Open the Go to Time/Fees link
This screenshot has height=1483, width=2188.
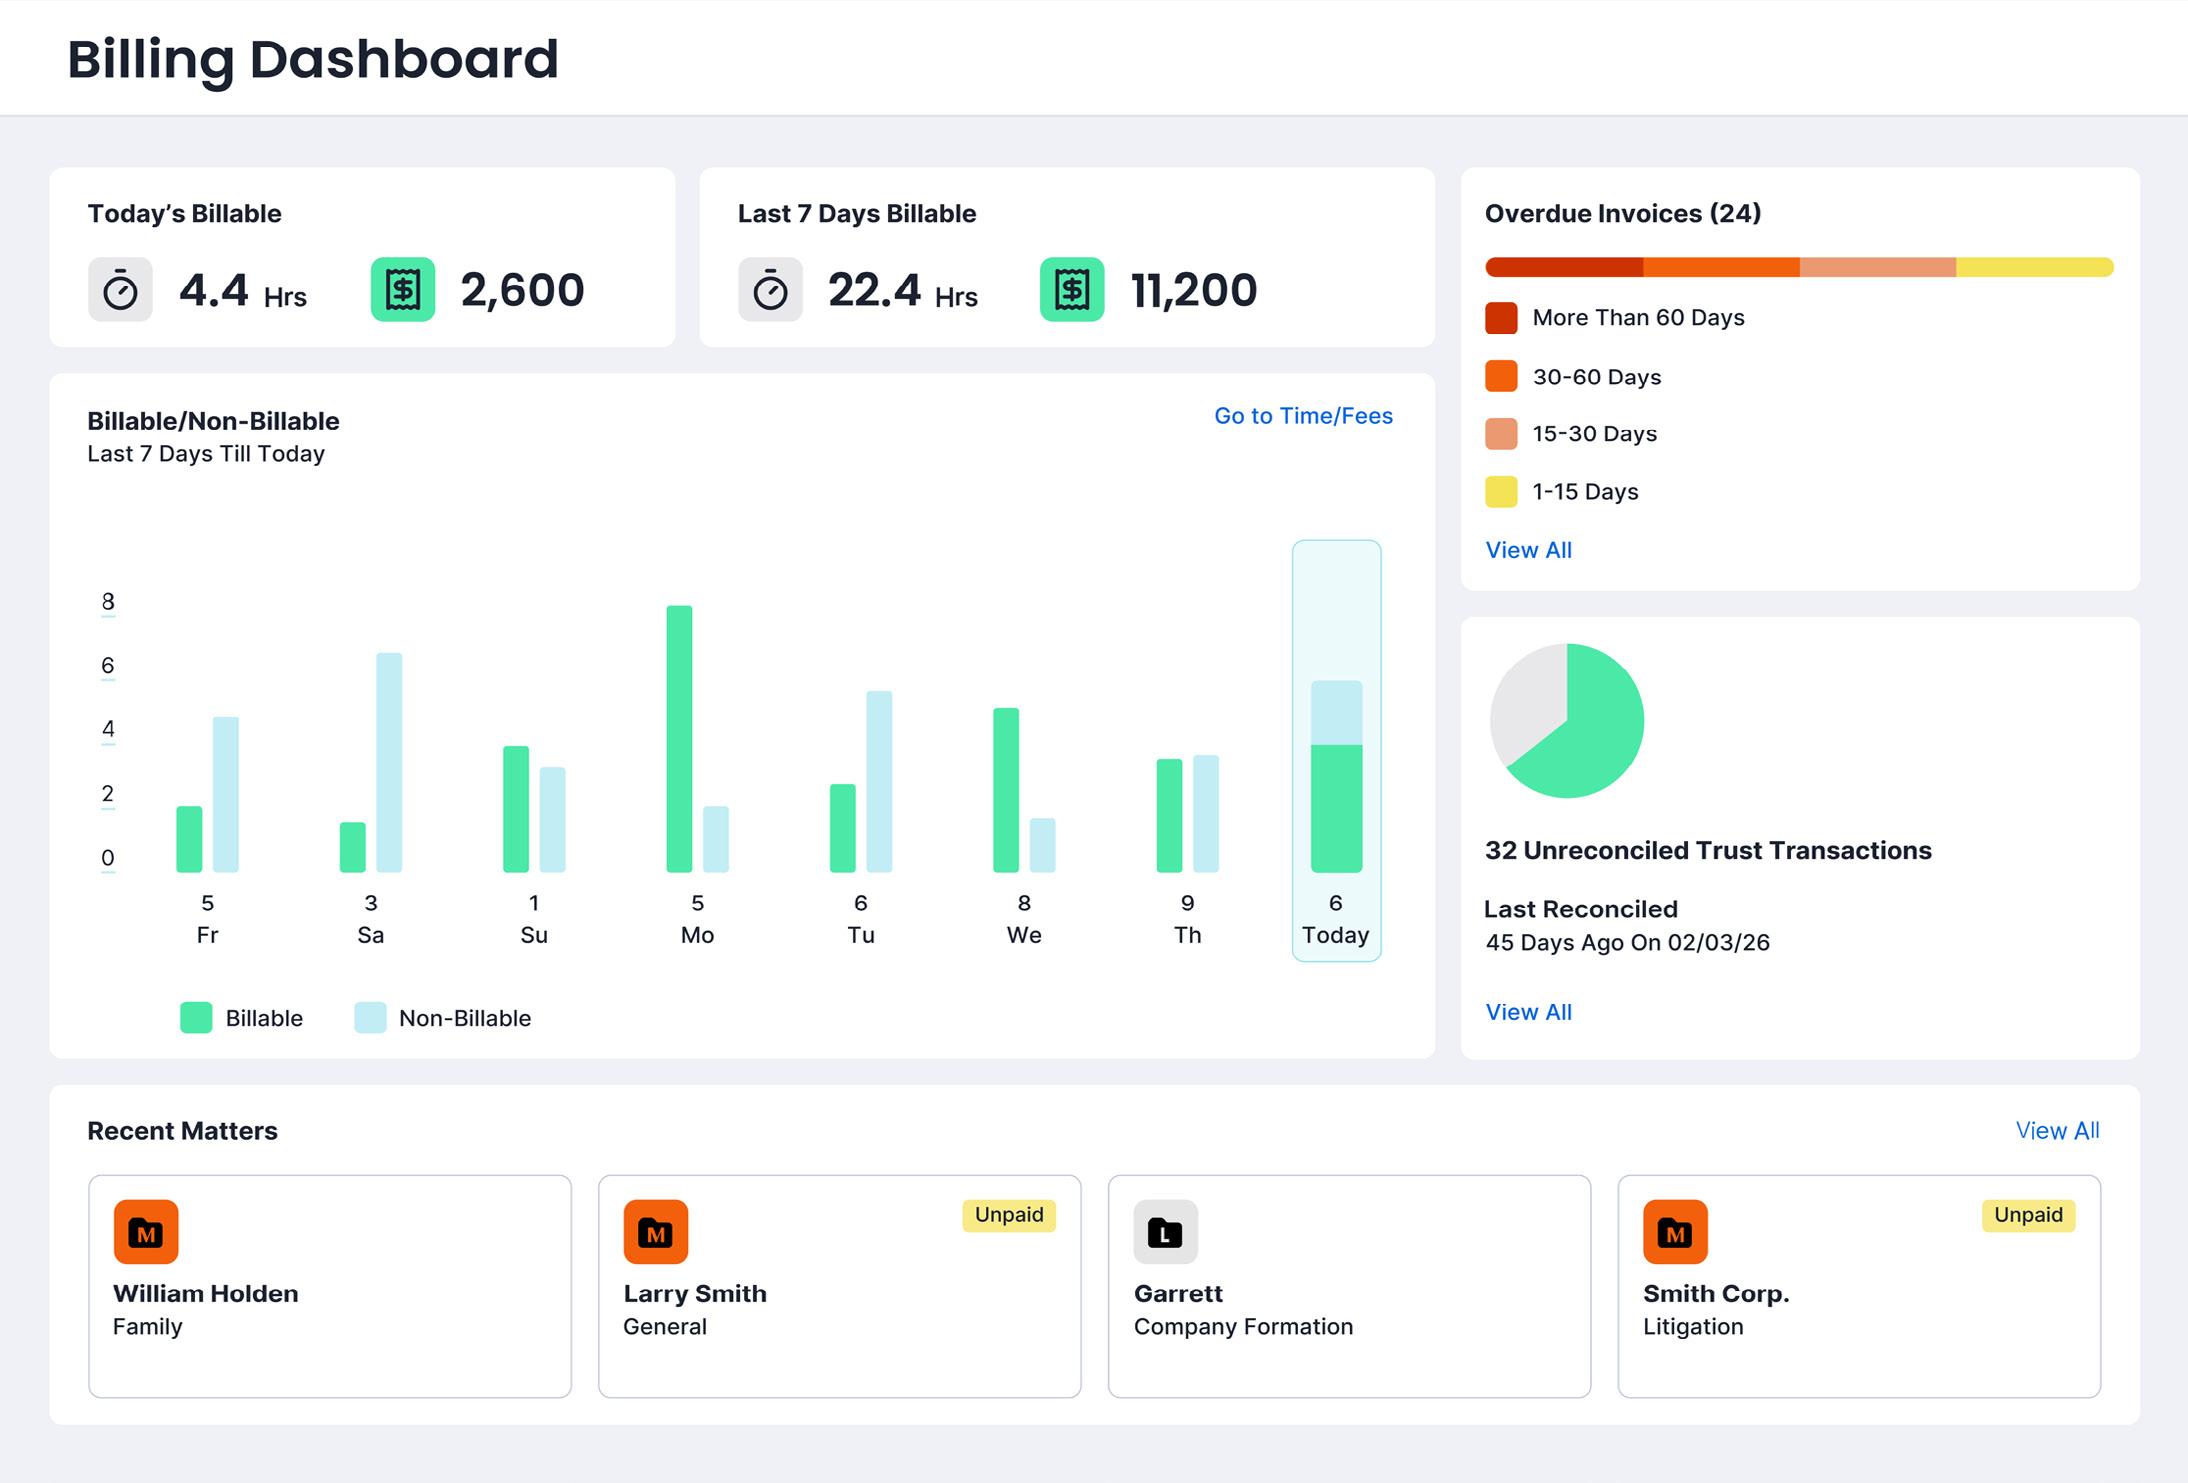(x=1303, y=416)
